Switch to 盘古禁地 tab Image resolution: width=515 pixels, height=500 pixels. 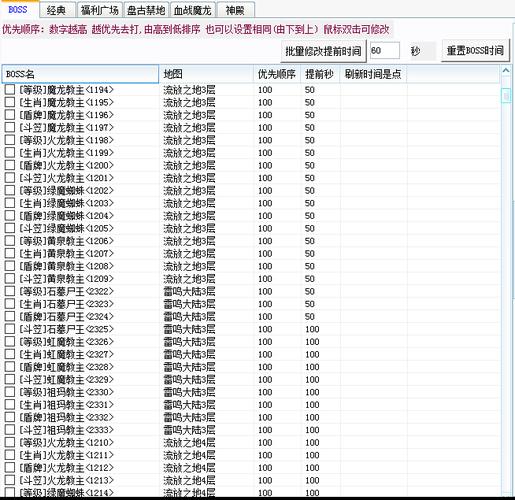[x=146, y=10]
